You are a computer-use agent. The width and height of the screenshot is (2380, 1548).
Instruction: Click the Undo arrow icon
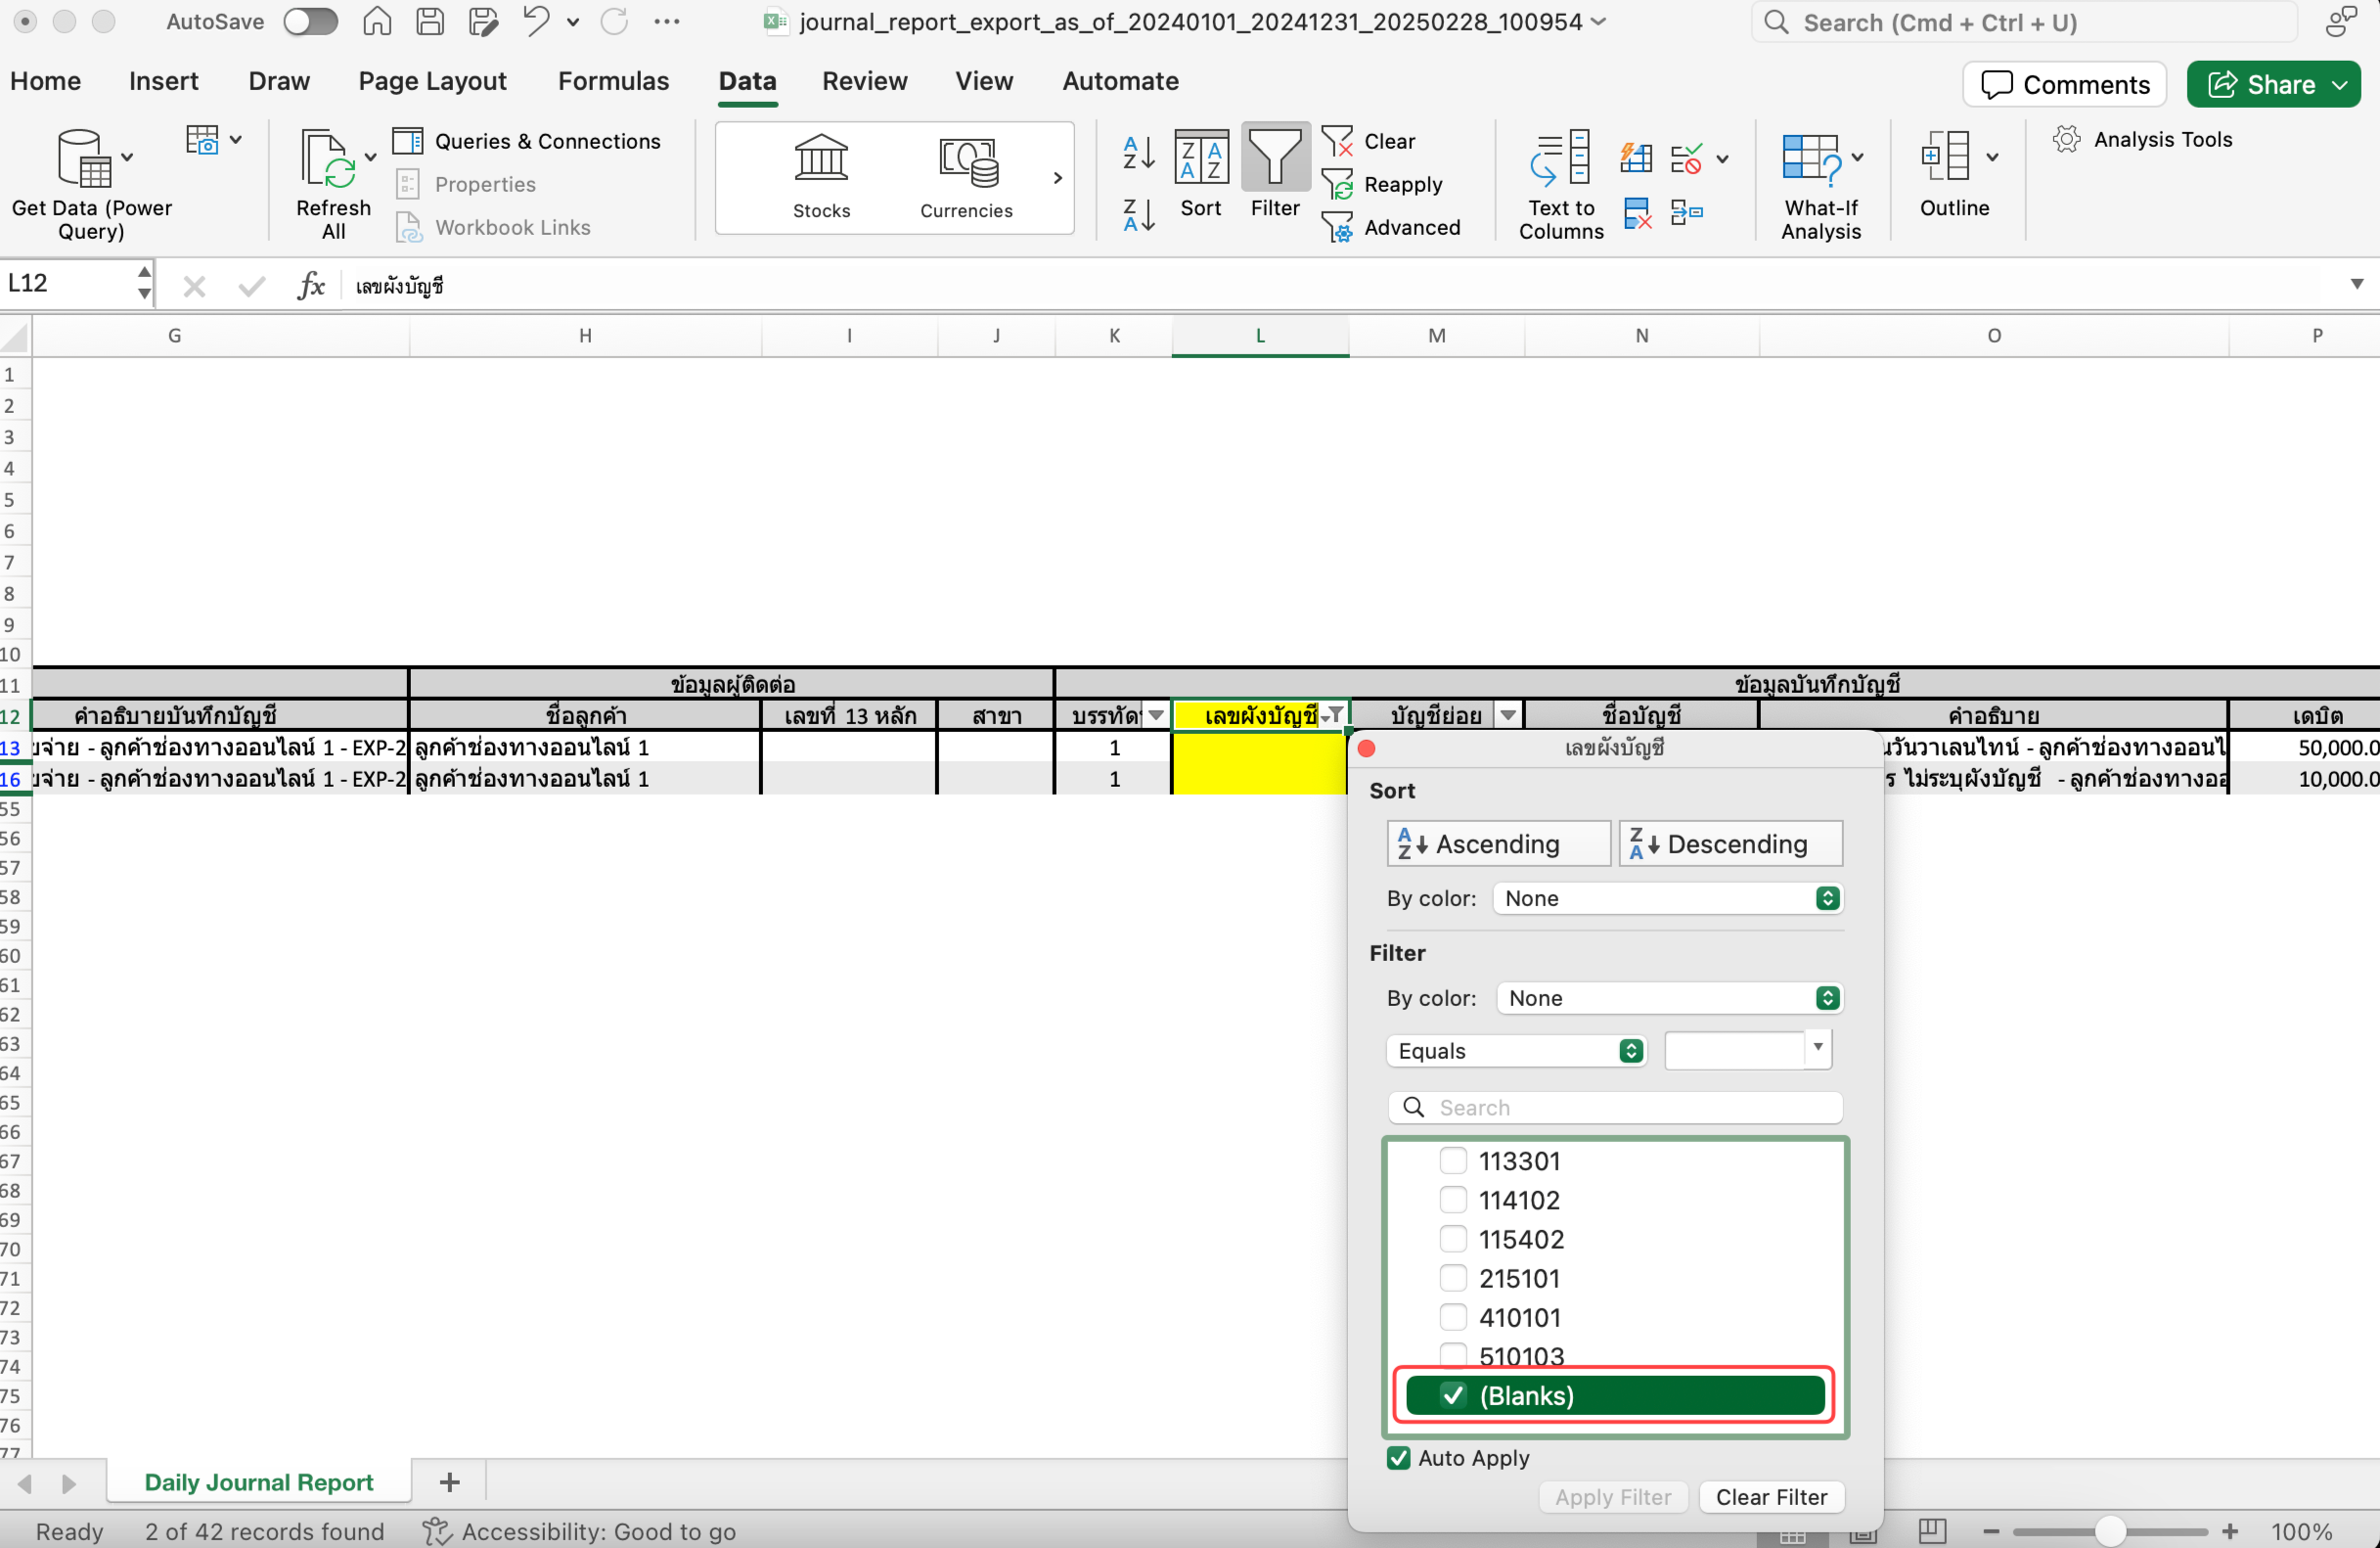coord(536,21)
